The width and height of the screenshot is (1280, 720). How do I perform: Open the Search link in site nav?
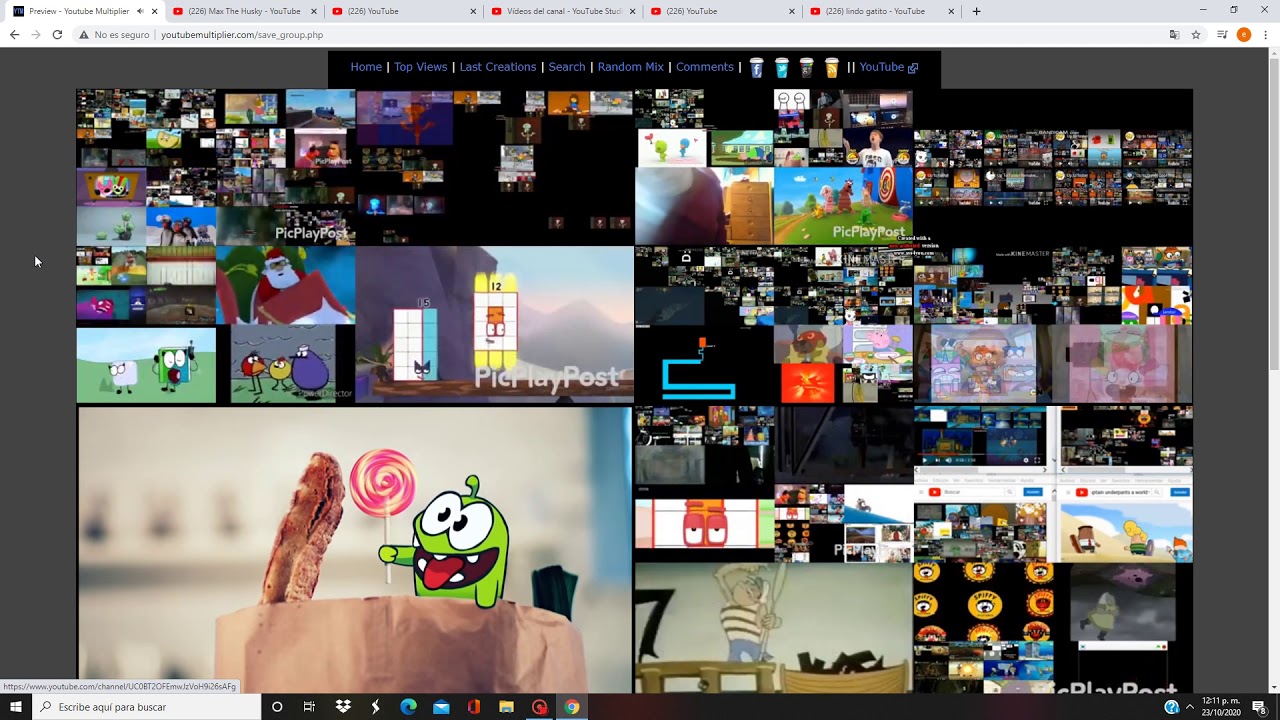point(567,67)
